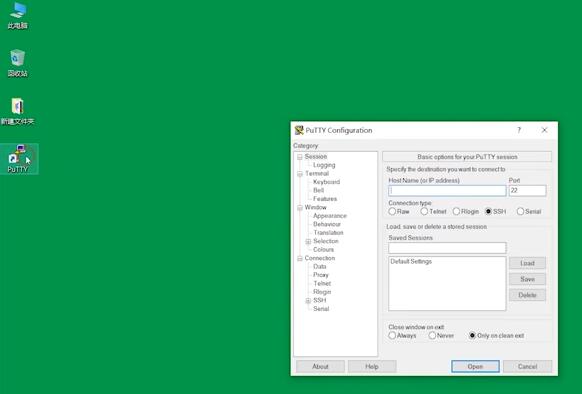Open the Session category
This screenshot has width=582, height=394.
click(x=316, y=156)
